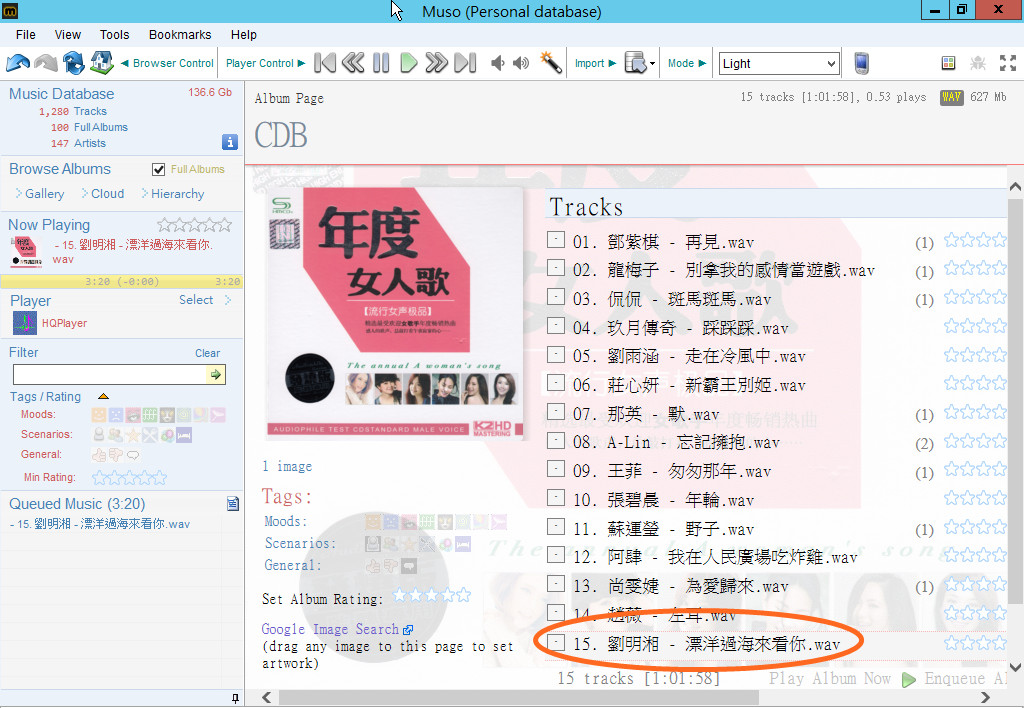Click the browser Forward arrow icon

46,63
